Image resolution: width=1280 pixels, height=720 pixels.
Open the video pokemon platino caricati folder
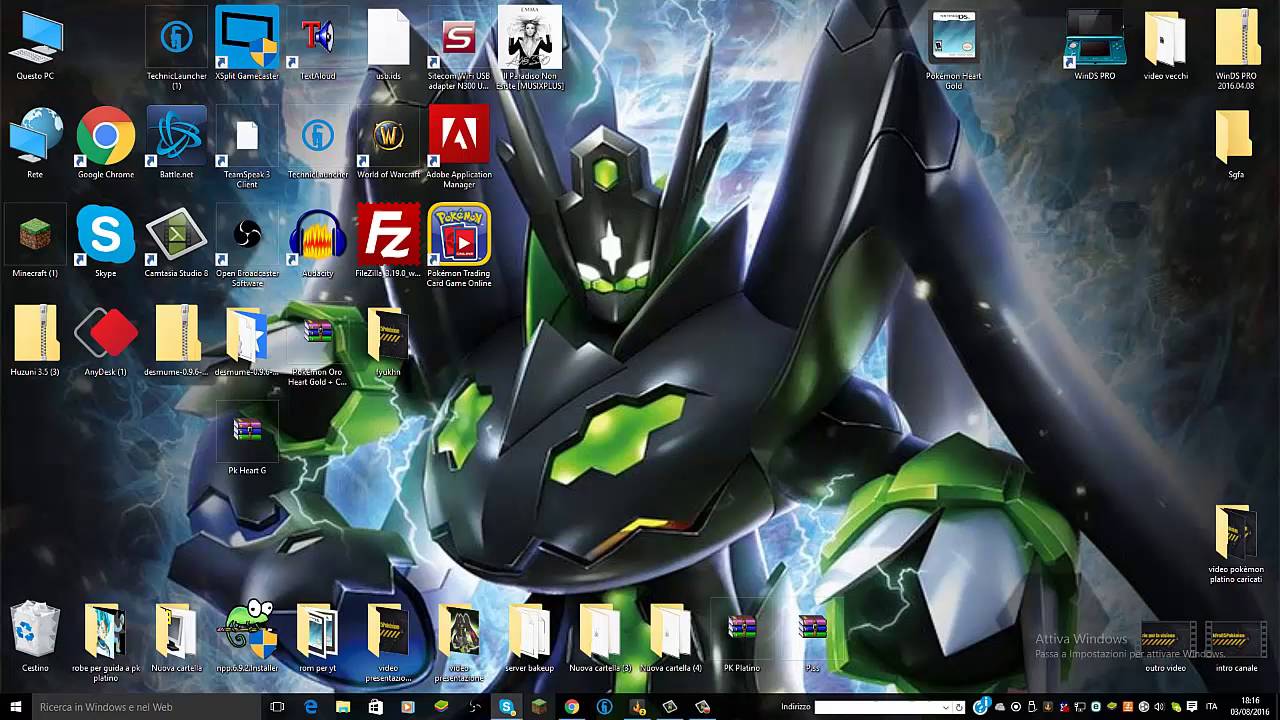click(1236, 543)
